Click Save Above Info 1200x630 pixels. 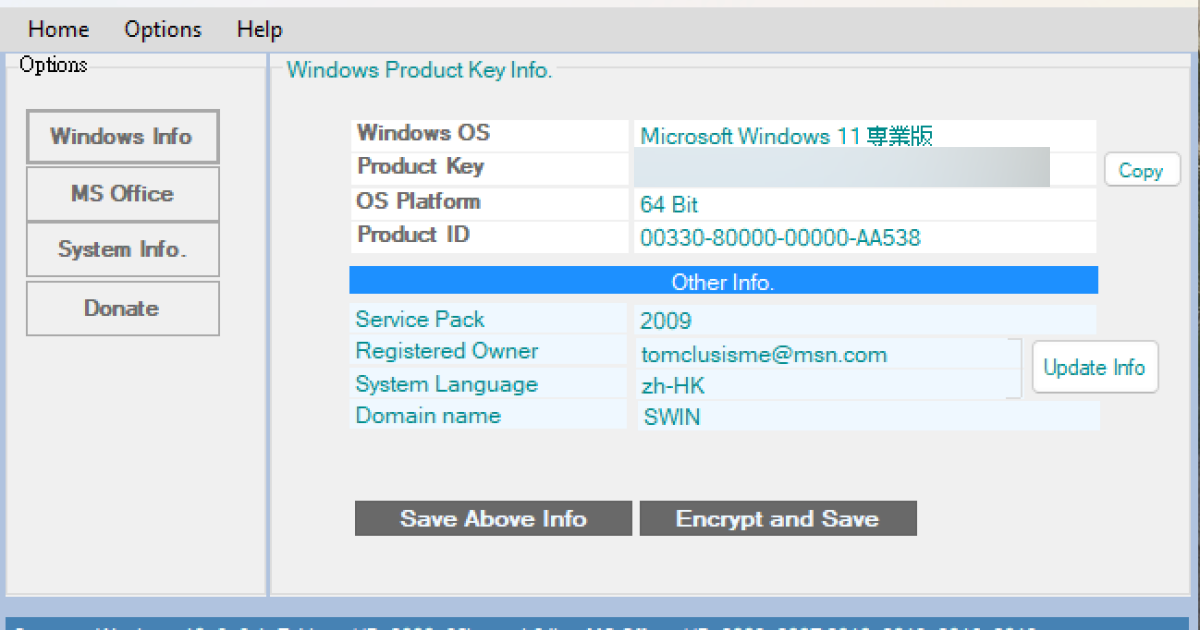(x=492, y=518)
